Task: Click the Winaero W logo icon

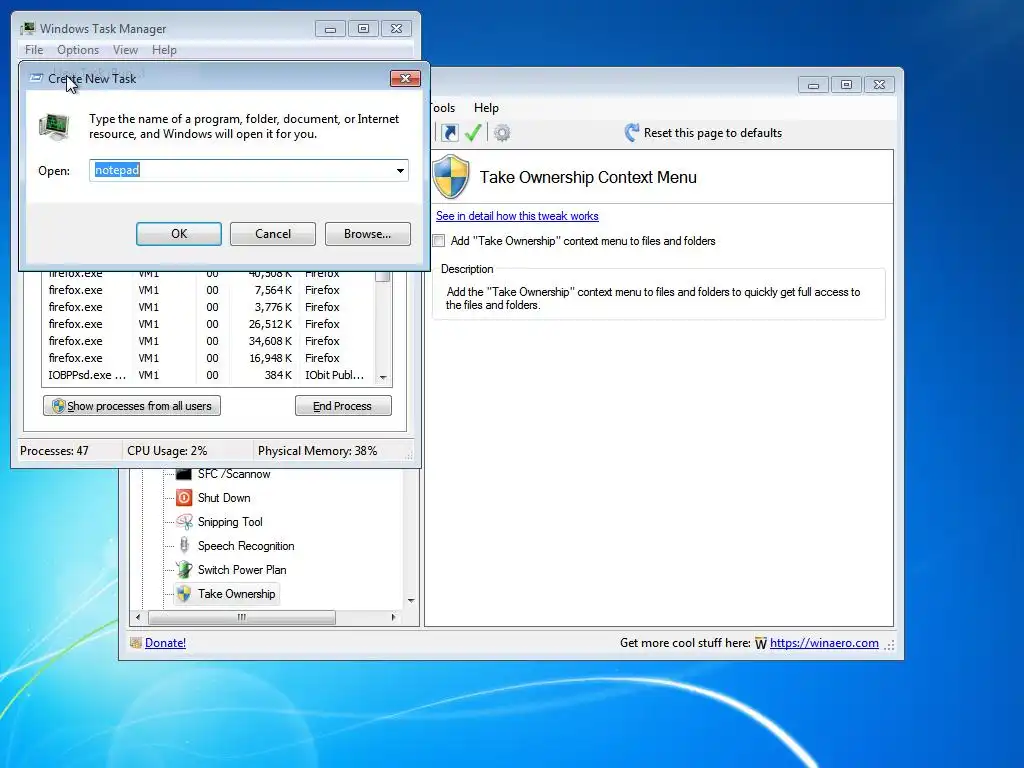Action: pos(761,643)
